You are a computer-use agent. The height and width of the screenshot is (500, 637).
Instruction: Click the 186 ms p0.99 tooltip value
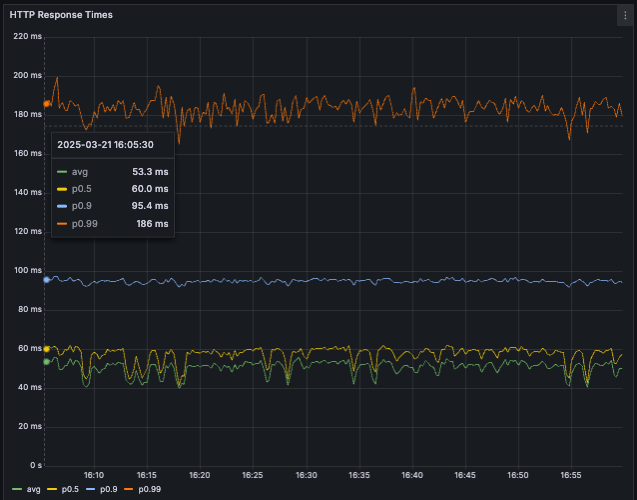[152, 224]
